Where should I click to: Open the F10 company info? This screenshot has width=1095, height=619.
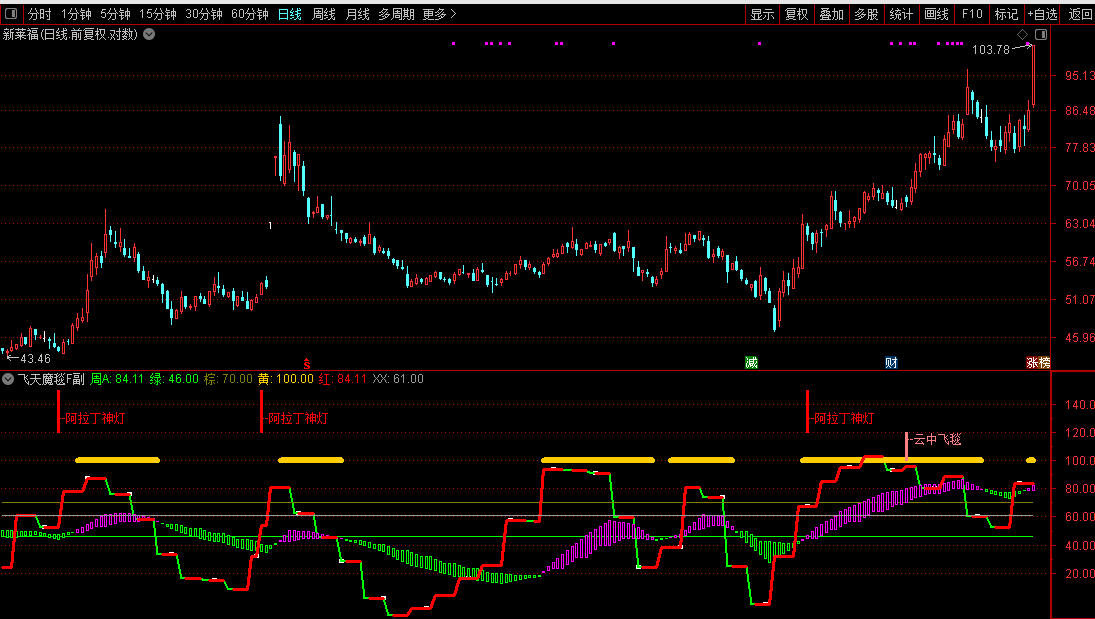(x=971, y=14)
